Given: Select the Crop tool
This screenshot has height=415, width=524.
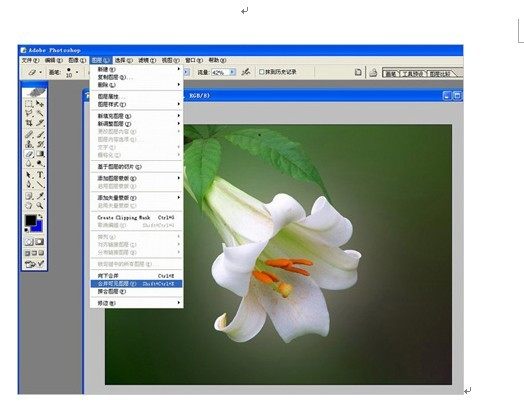Looking at the screenshot, I should [x=29, y=123].
